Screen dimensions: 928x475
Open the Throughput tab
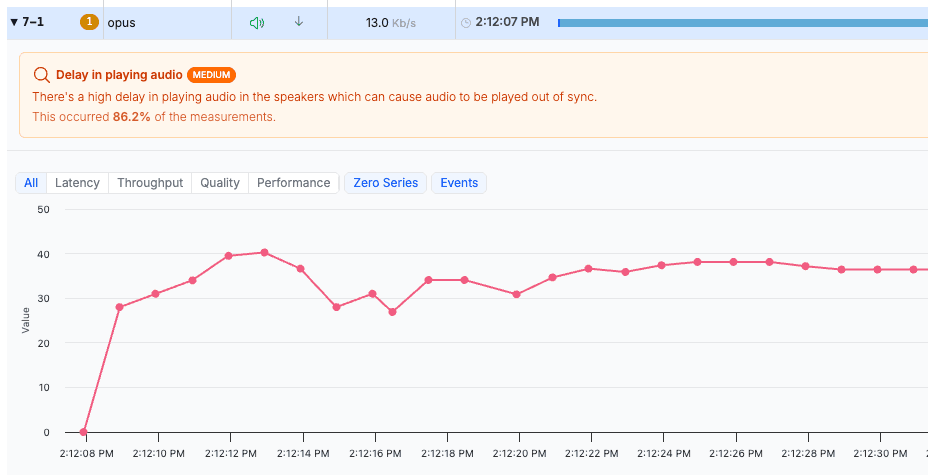click(150, 183)
